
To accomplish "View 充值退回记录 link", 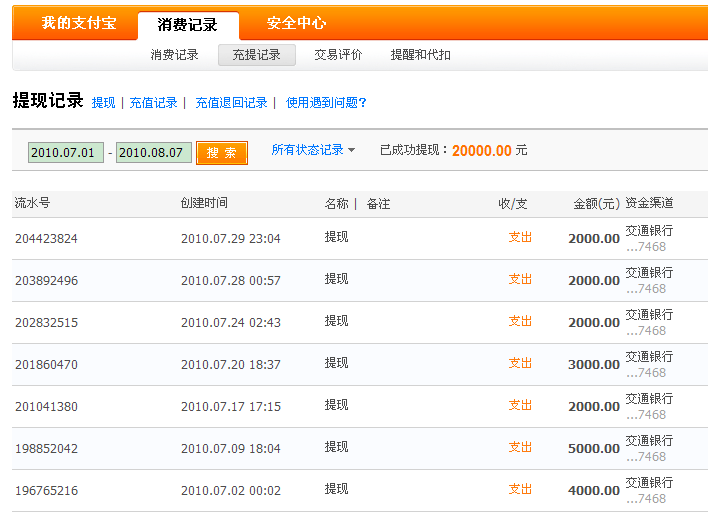I will pos(231,102).
